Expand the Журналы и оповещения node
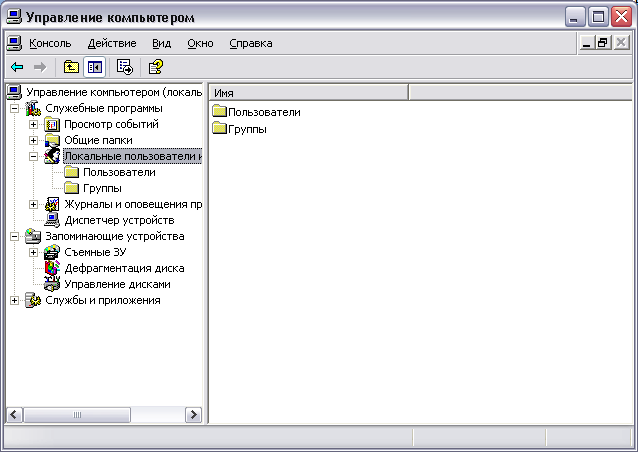This screenshot has width=638, height=452. [33, 204]
